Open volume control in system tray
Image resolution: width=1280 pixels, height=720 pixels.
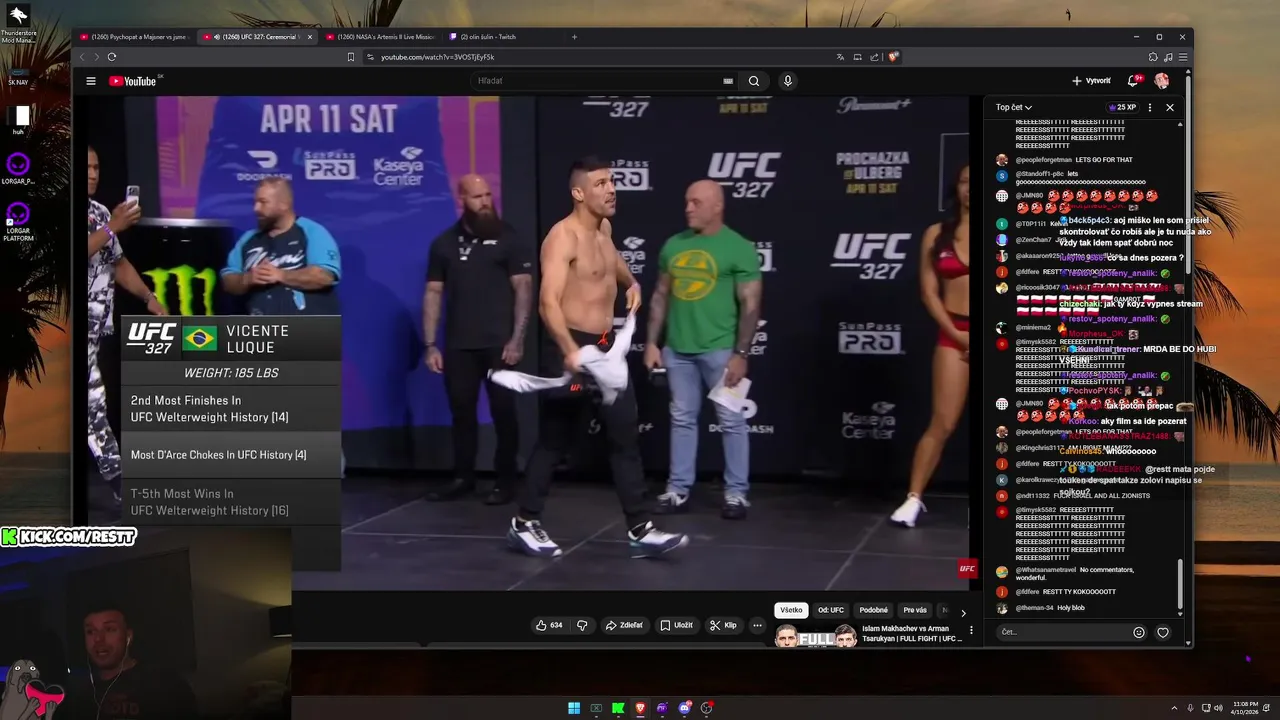pos(1218,708)
